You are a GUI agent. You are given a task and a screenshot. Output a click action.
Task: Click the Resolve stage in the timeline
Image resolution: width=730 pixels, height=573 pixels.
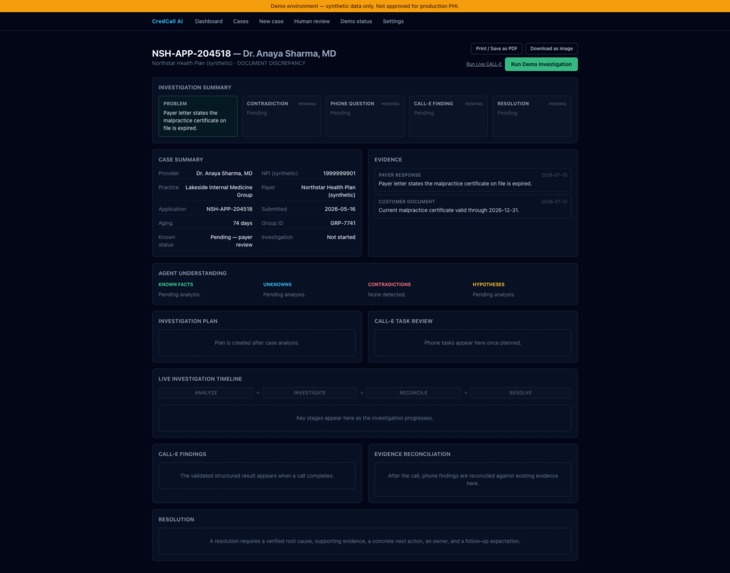[520, 393]
